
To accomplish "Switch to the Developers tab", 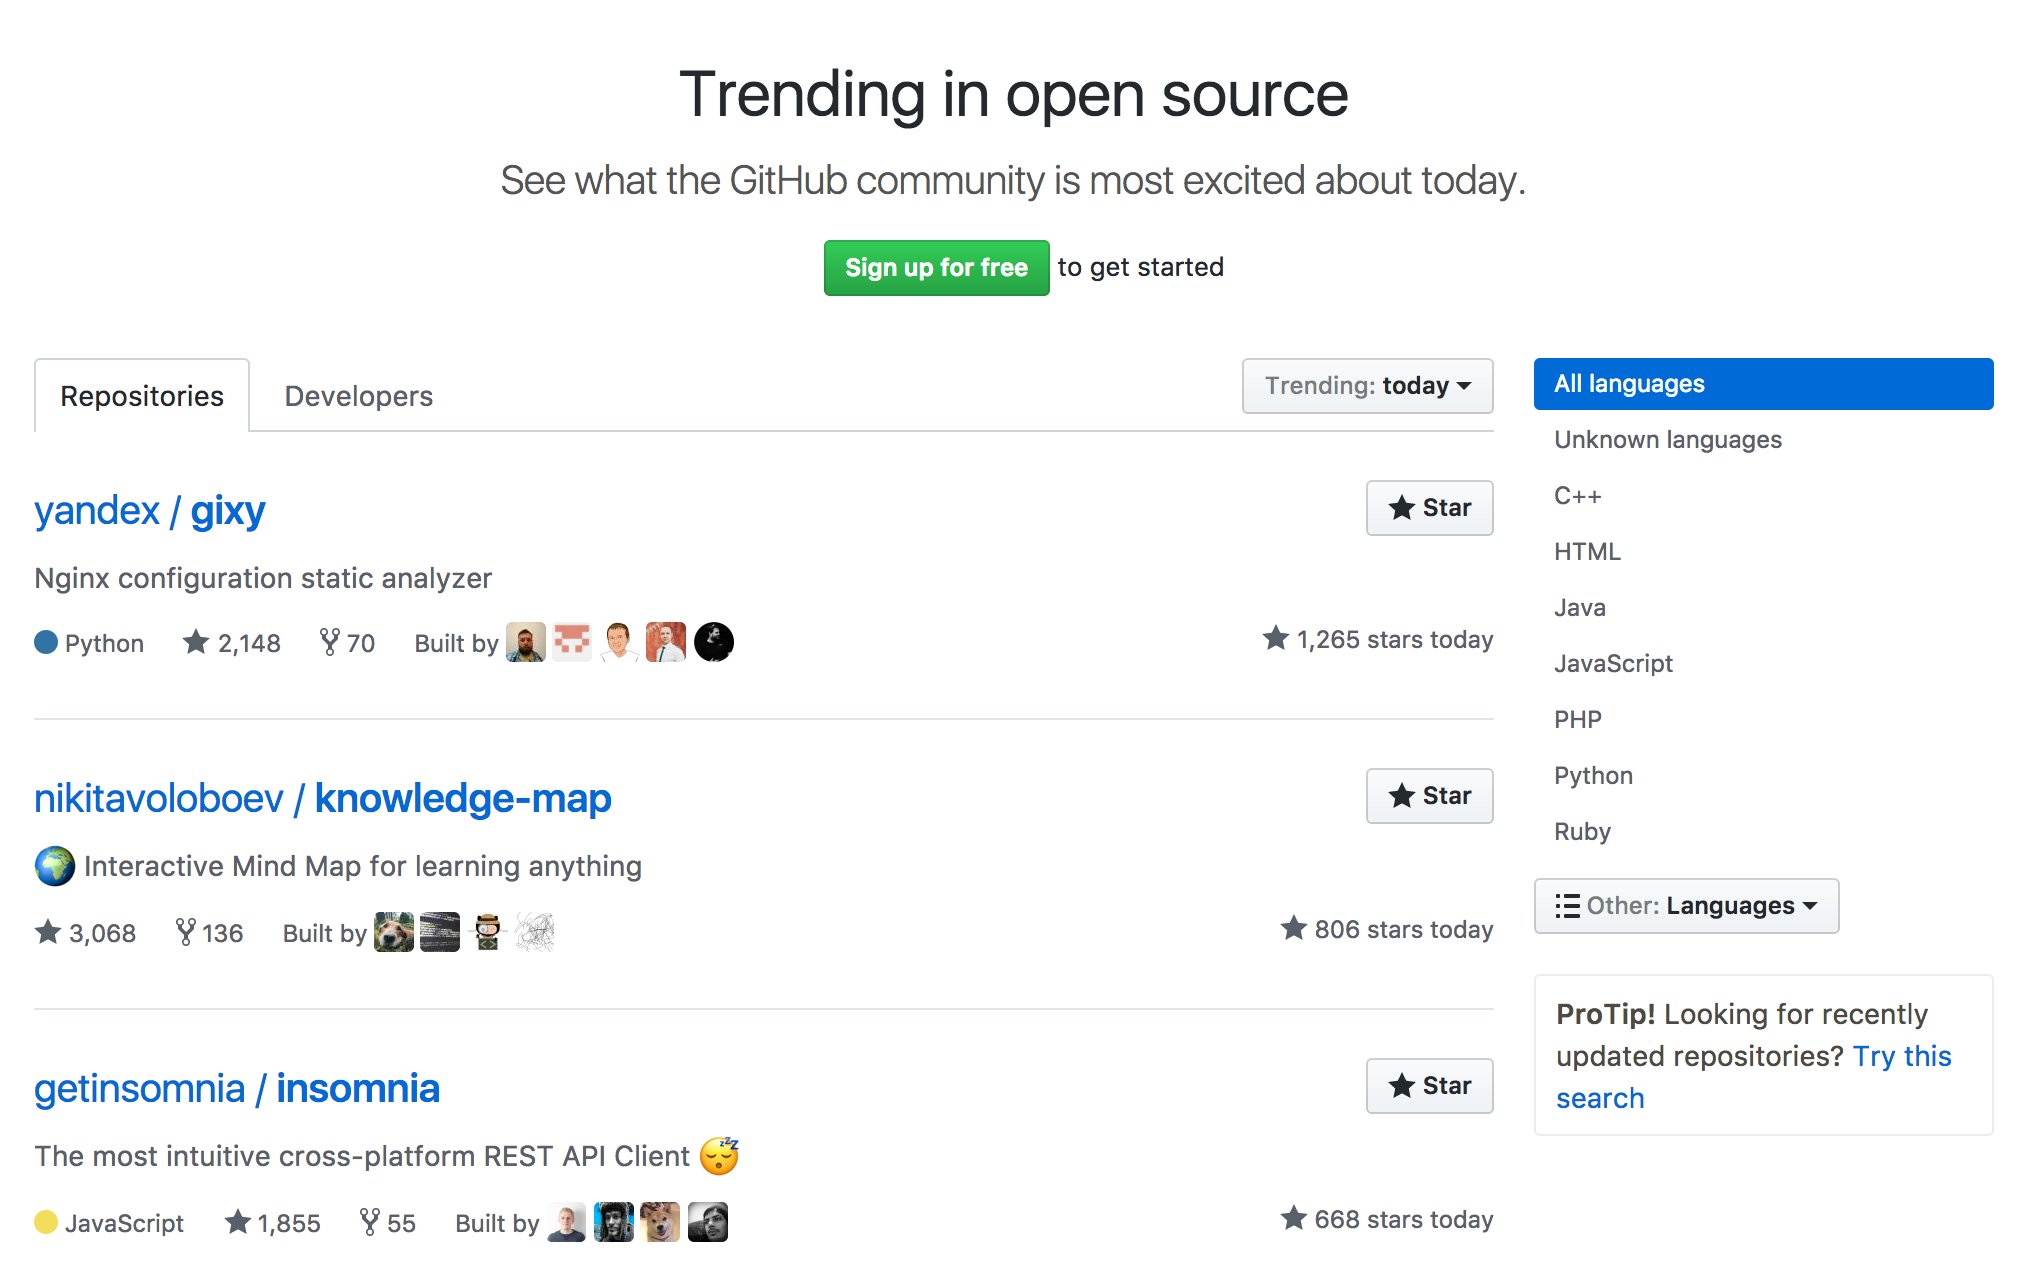I will click(x=359, y=396).
